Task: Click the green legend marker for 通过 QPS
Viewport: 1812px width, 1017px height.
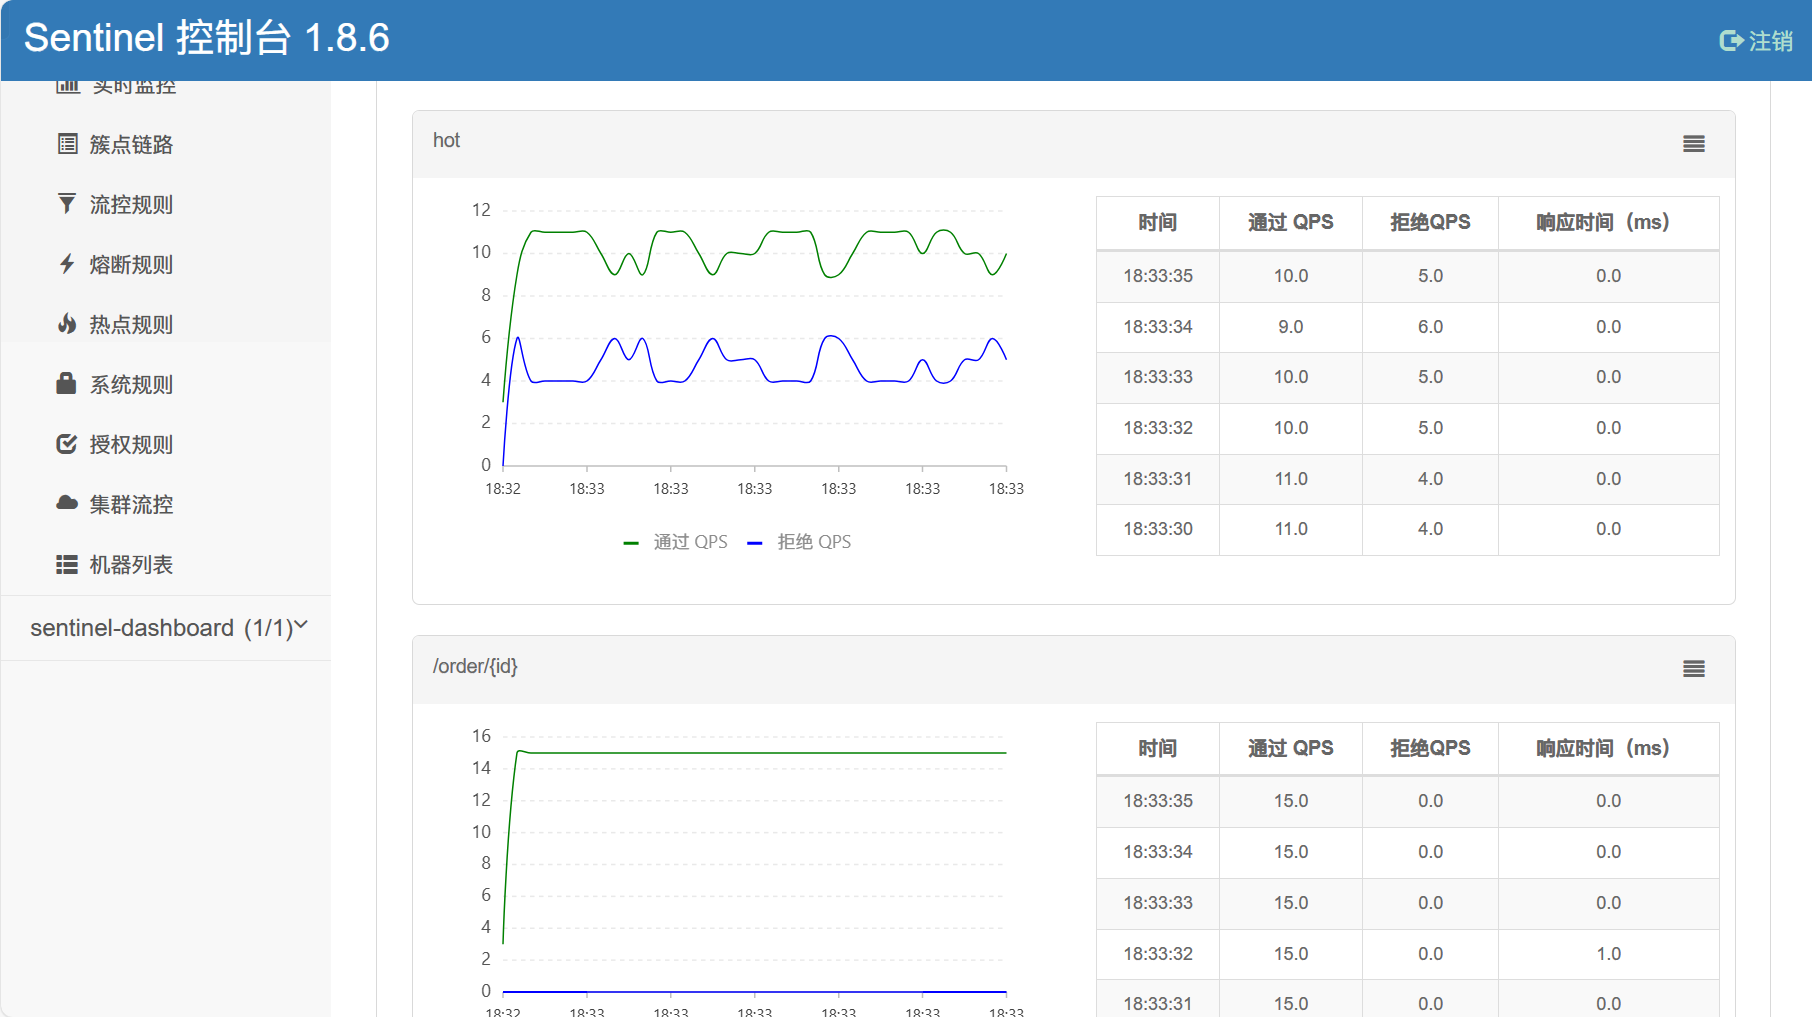Action: coord(631,543)
